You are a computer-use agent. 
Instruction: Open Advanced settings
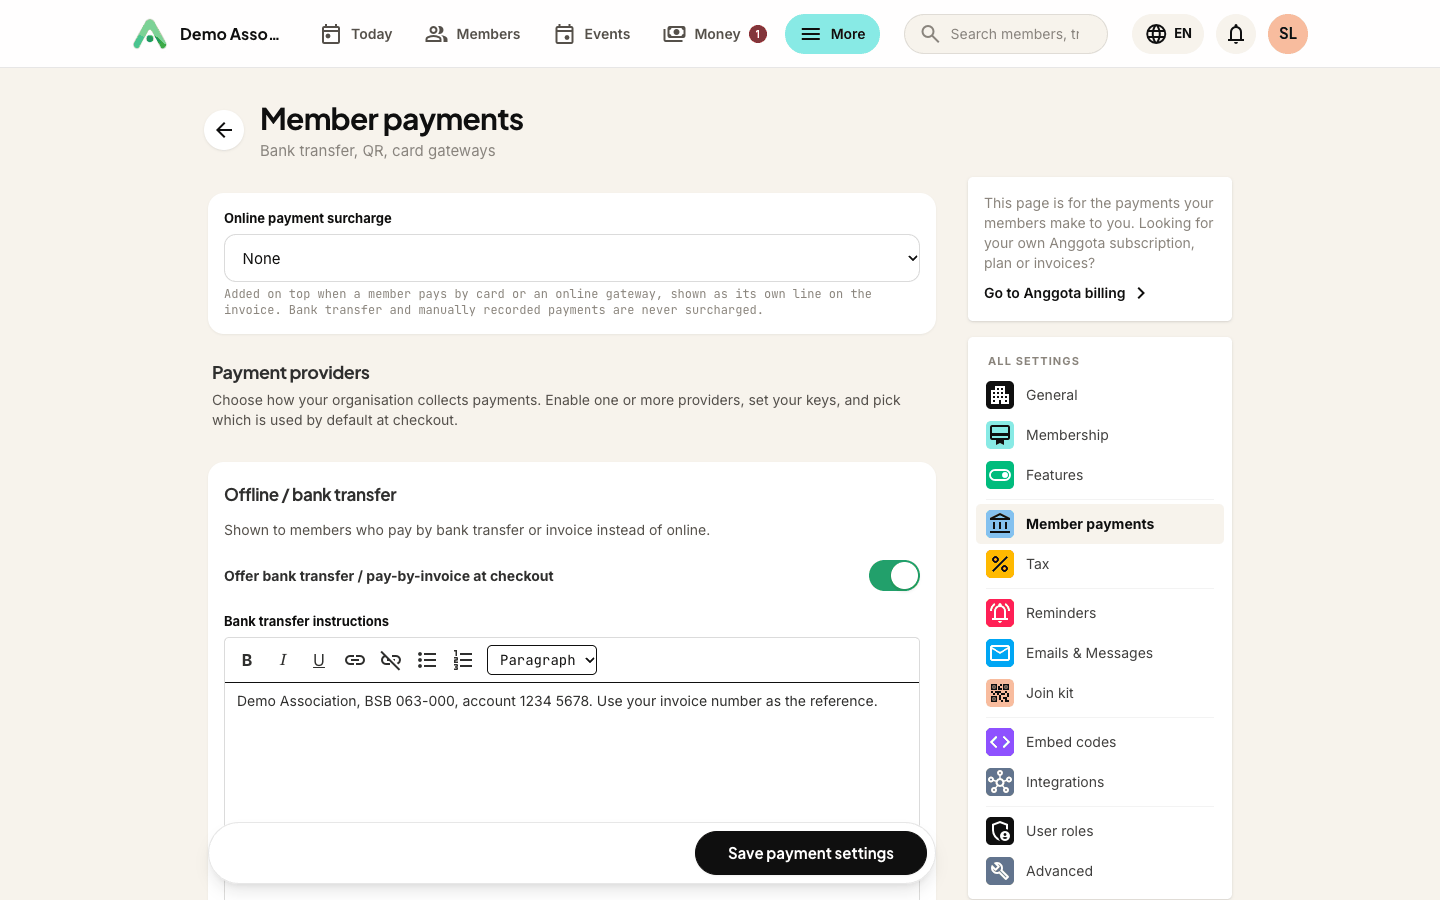1100,871
